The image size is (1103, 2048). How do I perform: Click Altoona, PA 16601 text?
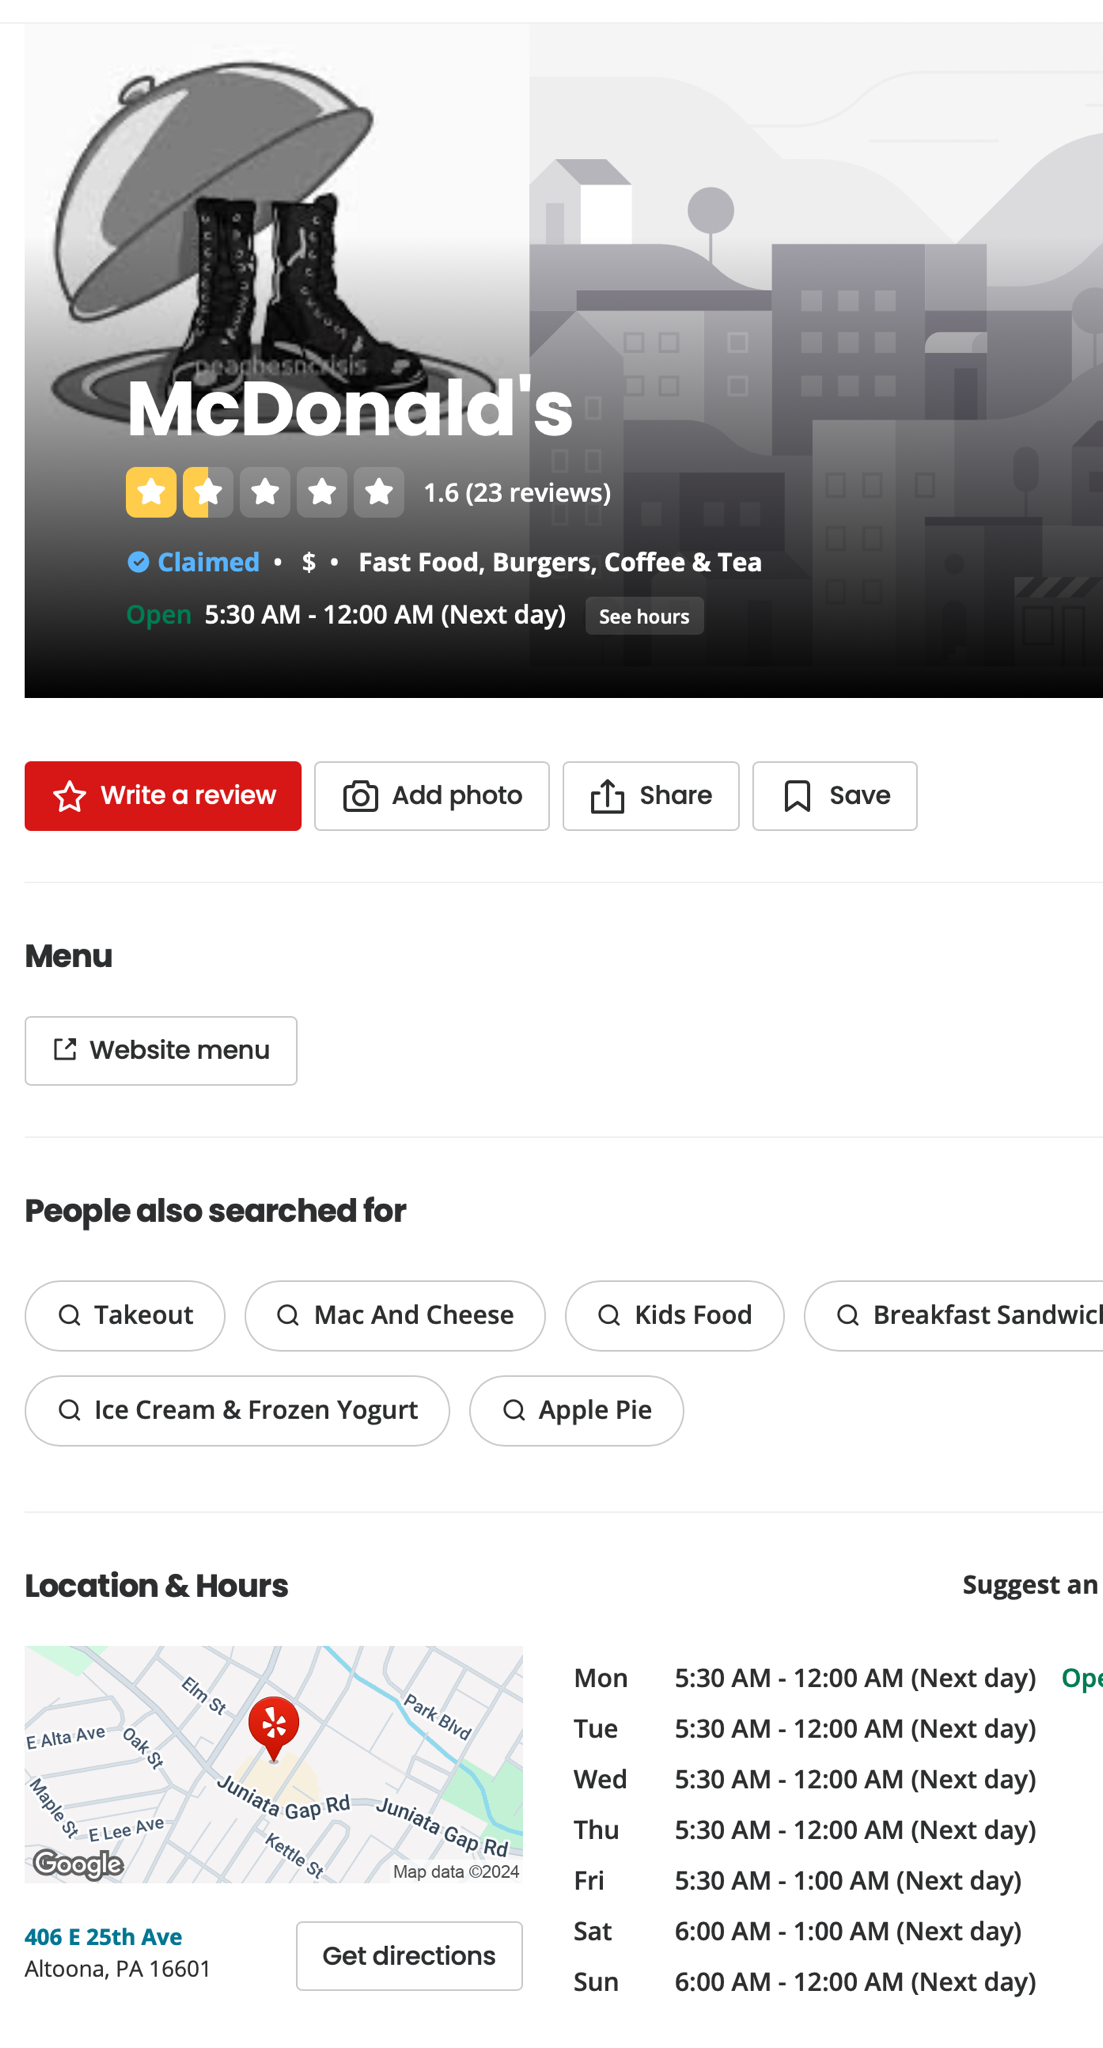pyautogui.click(x=118, y=1969)
